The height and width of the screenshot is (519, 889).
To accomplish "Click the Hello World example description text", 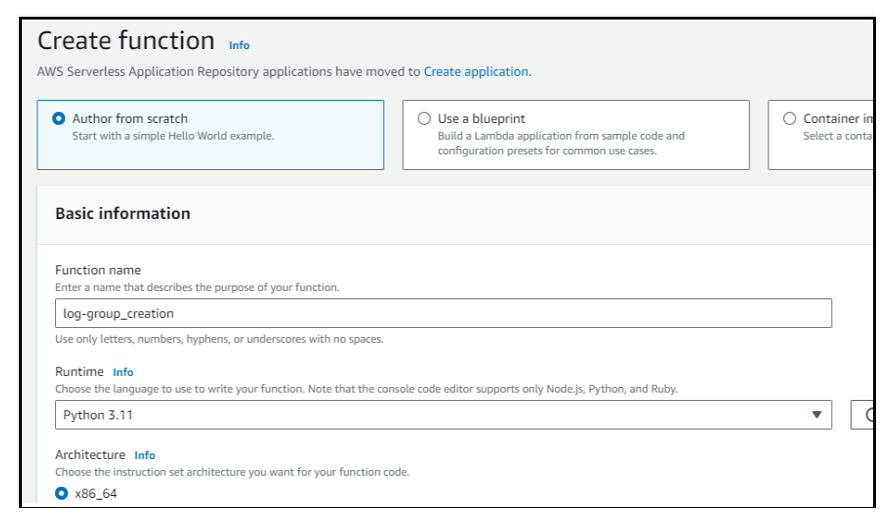I will click(173, 136).
